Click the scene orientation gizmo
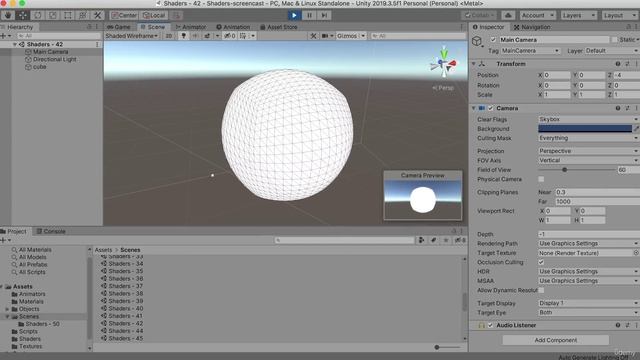Screen dimensions: 640x360 (444, 64)
